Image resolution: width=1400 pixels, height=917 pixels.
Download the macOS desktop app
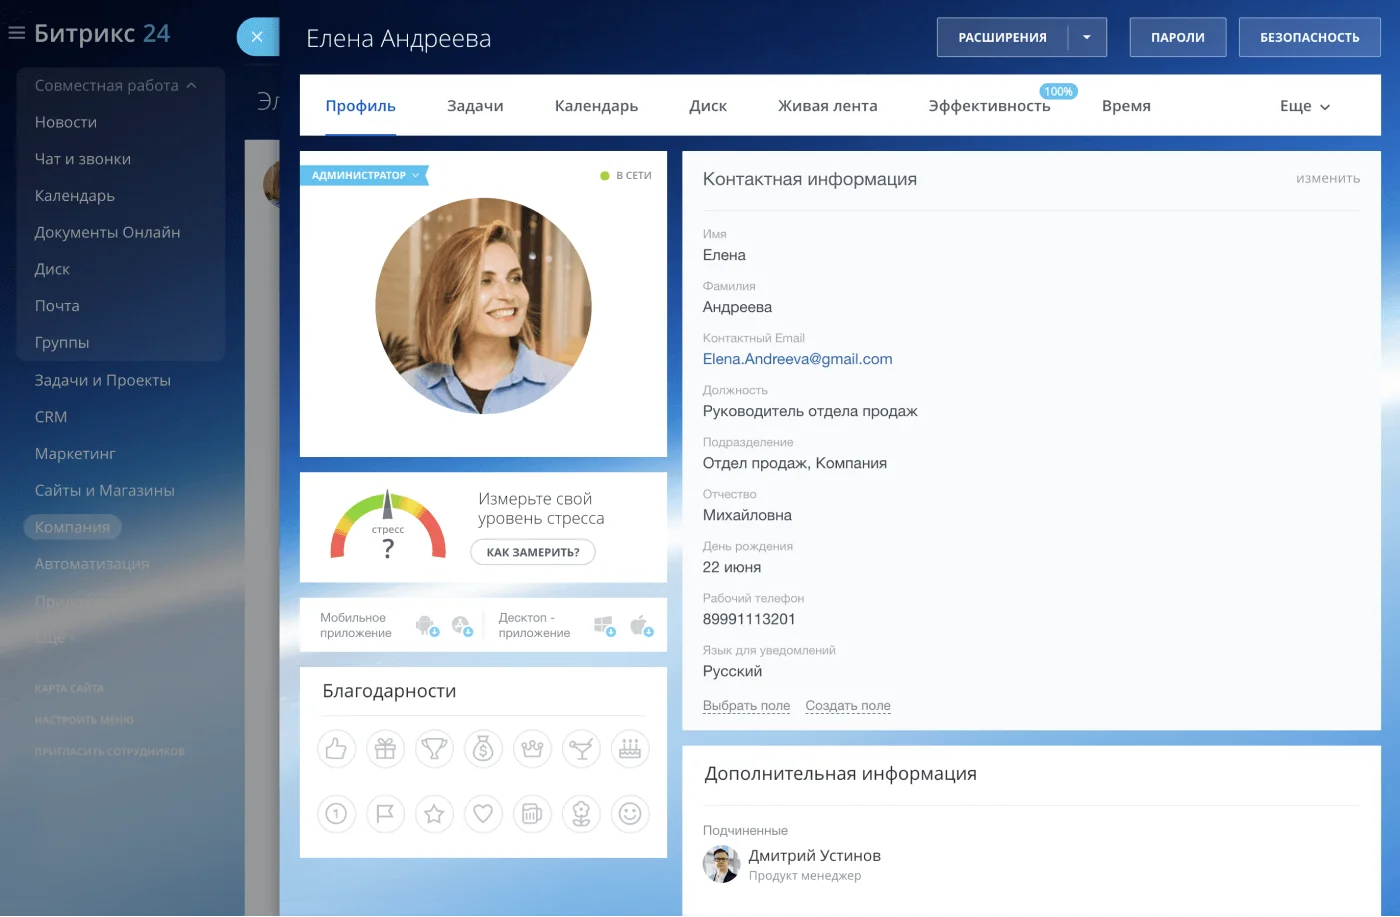click(640, 626)
